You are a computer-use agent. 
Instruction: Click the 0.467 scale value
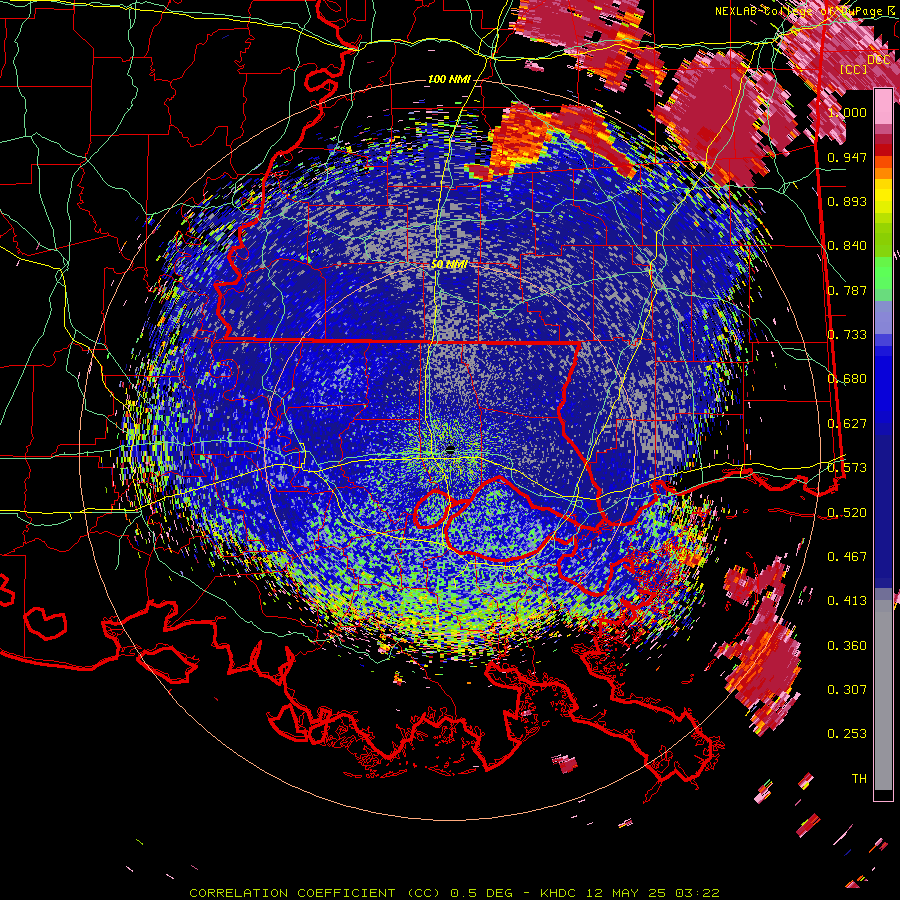847,557
